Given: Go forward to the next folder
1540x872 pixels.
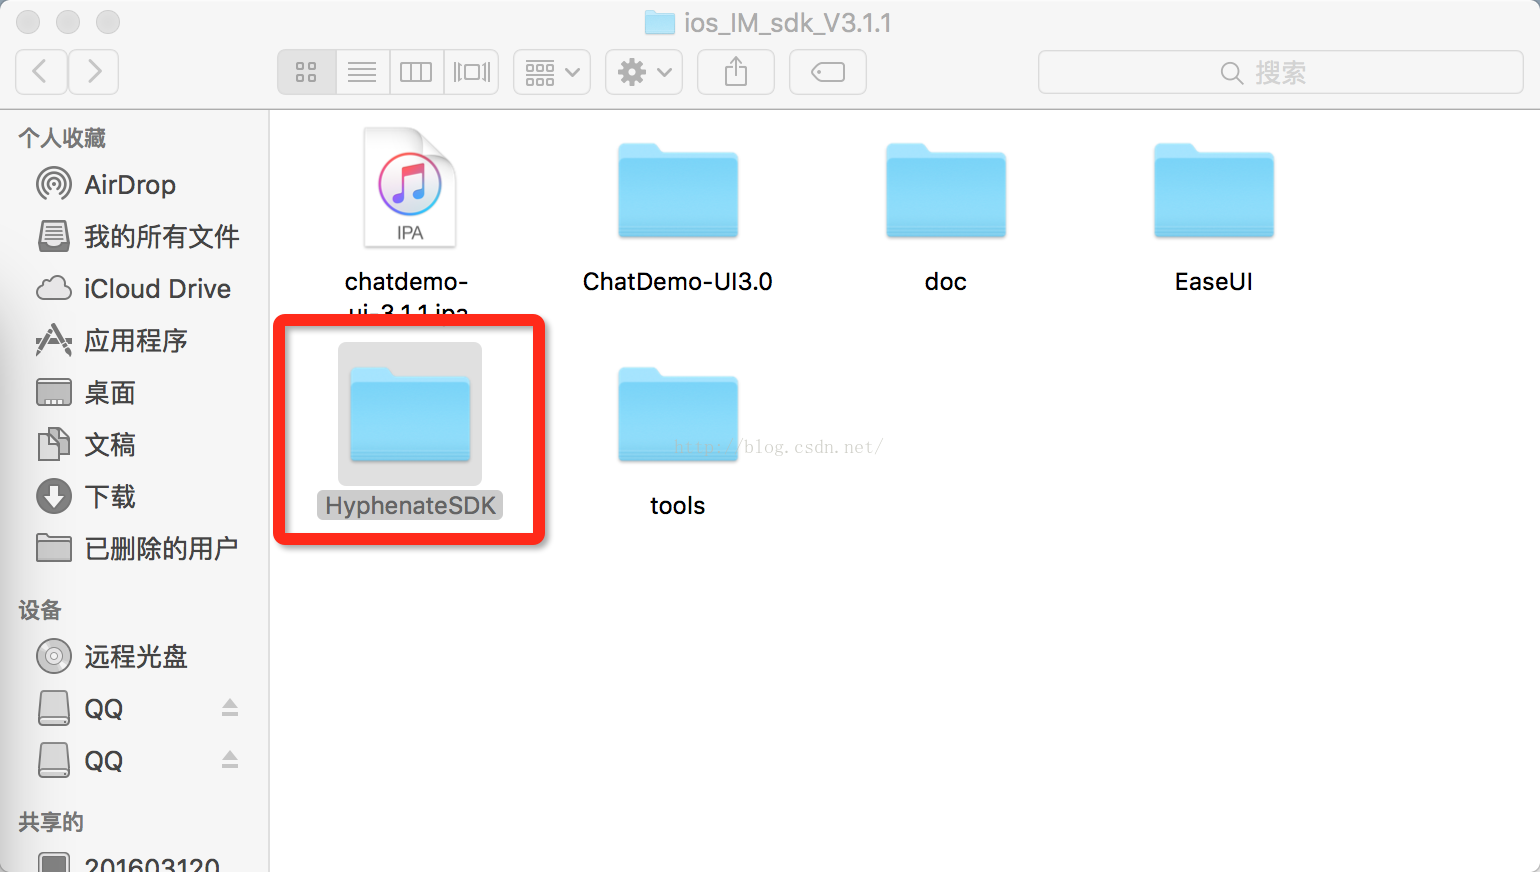Looking at the screenshot, I should (x=94, y=72).
